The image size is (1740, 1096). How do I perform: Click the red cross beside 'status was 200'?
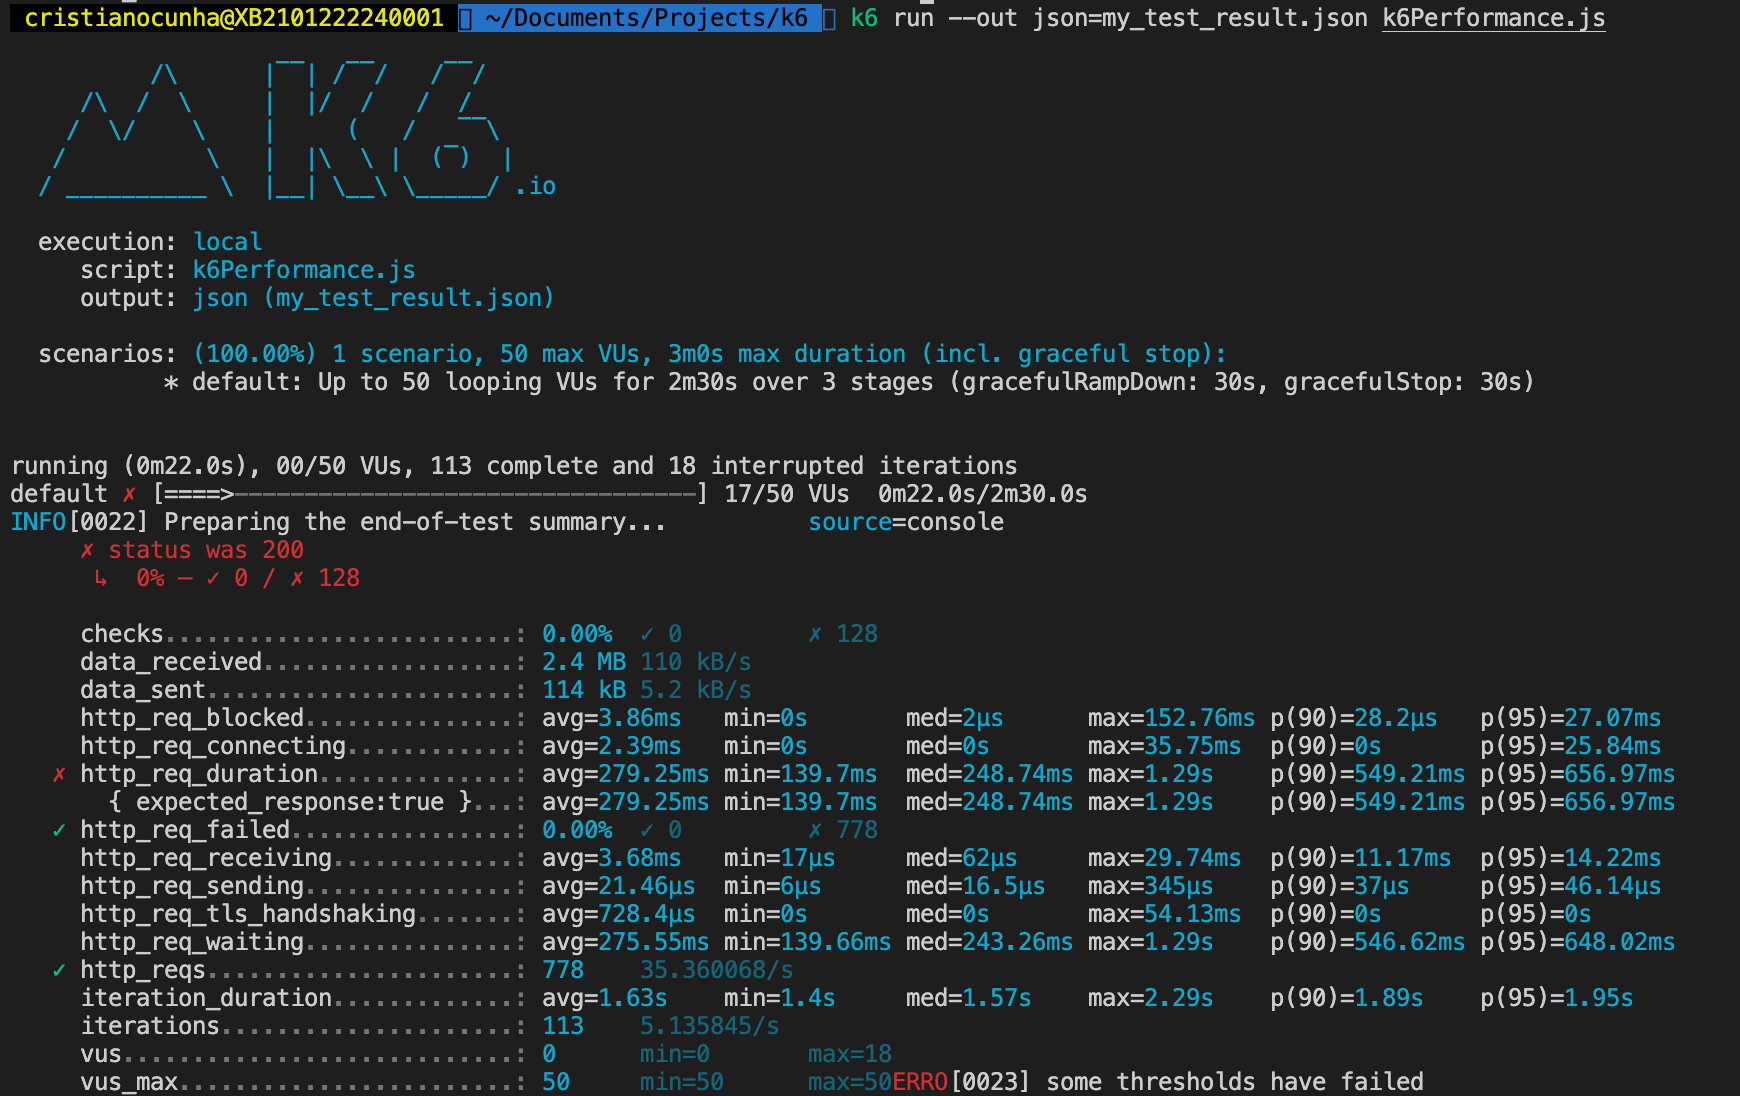point(87,550)
